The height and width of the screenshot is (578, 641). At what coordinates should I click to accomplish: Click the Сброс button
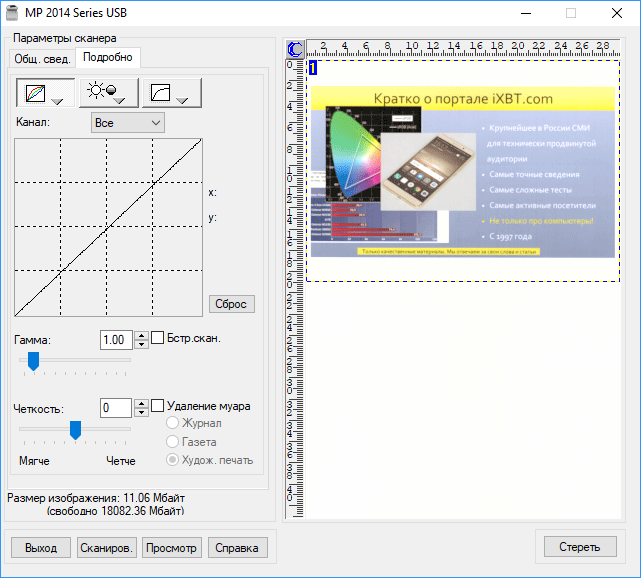pyautogui.click(x=231, y=304)
